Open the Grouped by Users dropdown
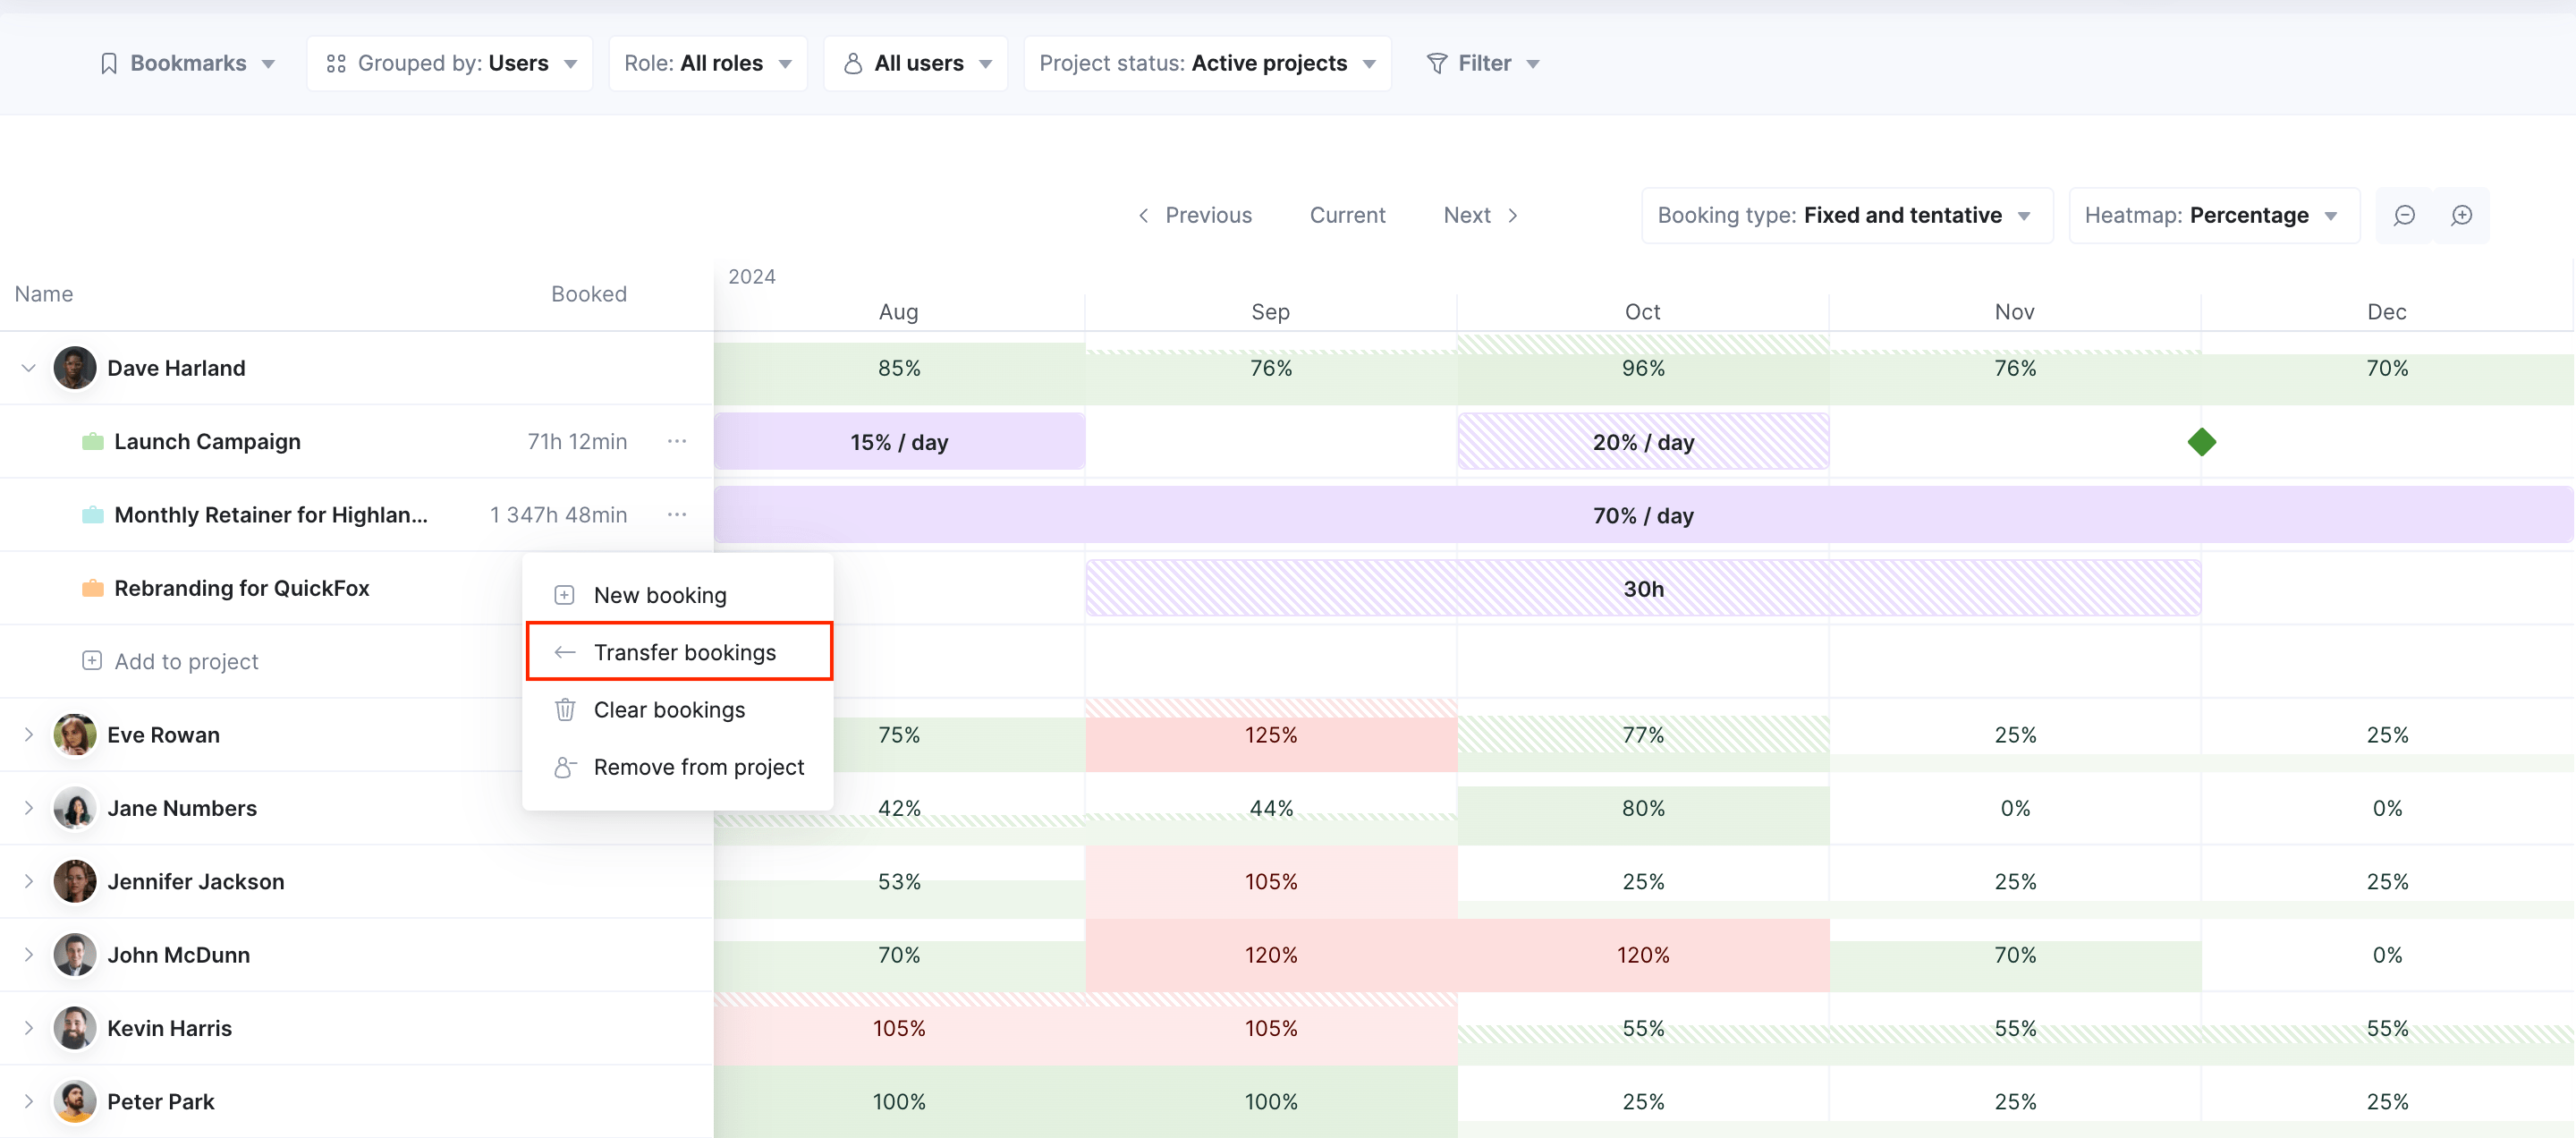 450,64
